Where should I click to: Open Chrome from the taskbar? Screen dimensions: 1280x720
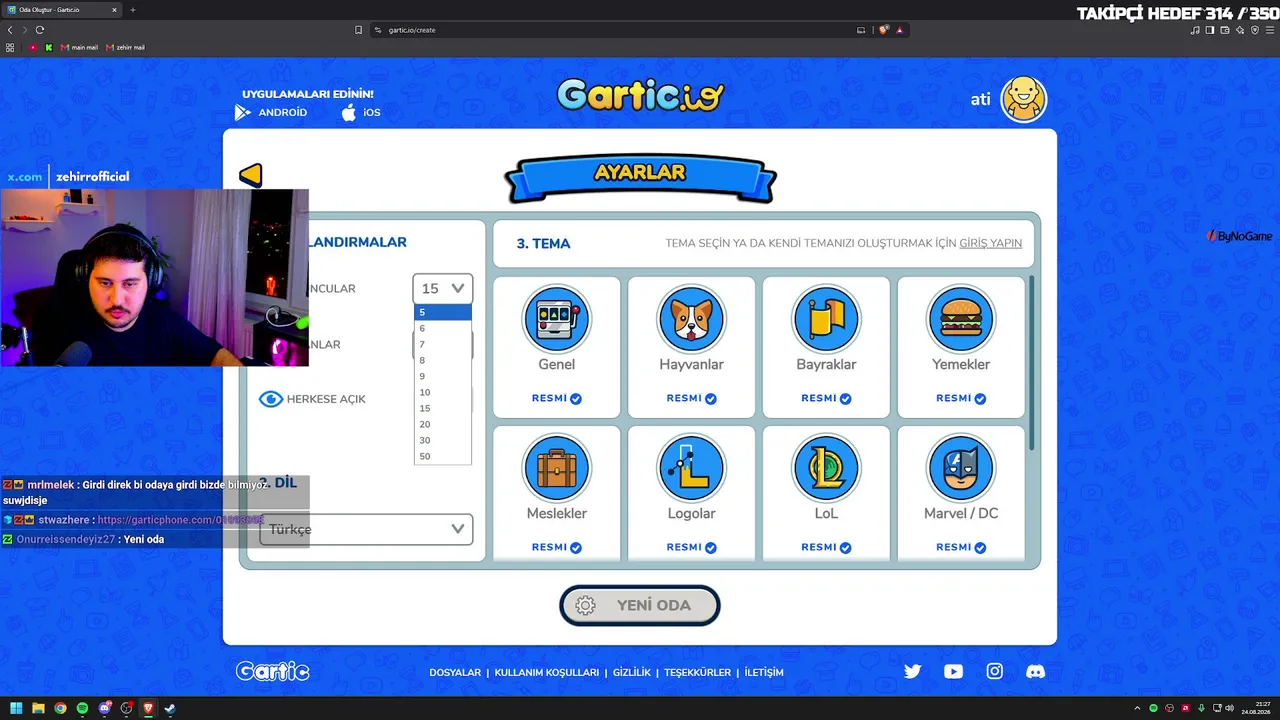[x=60, y=708]
